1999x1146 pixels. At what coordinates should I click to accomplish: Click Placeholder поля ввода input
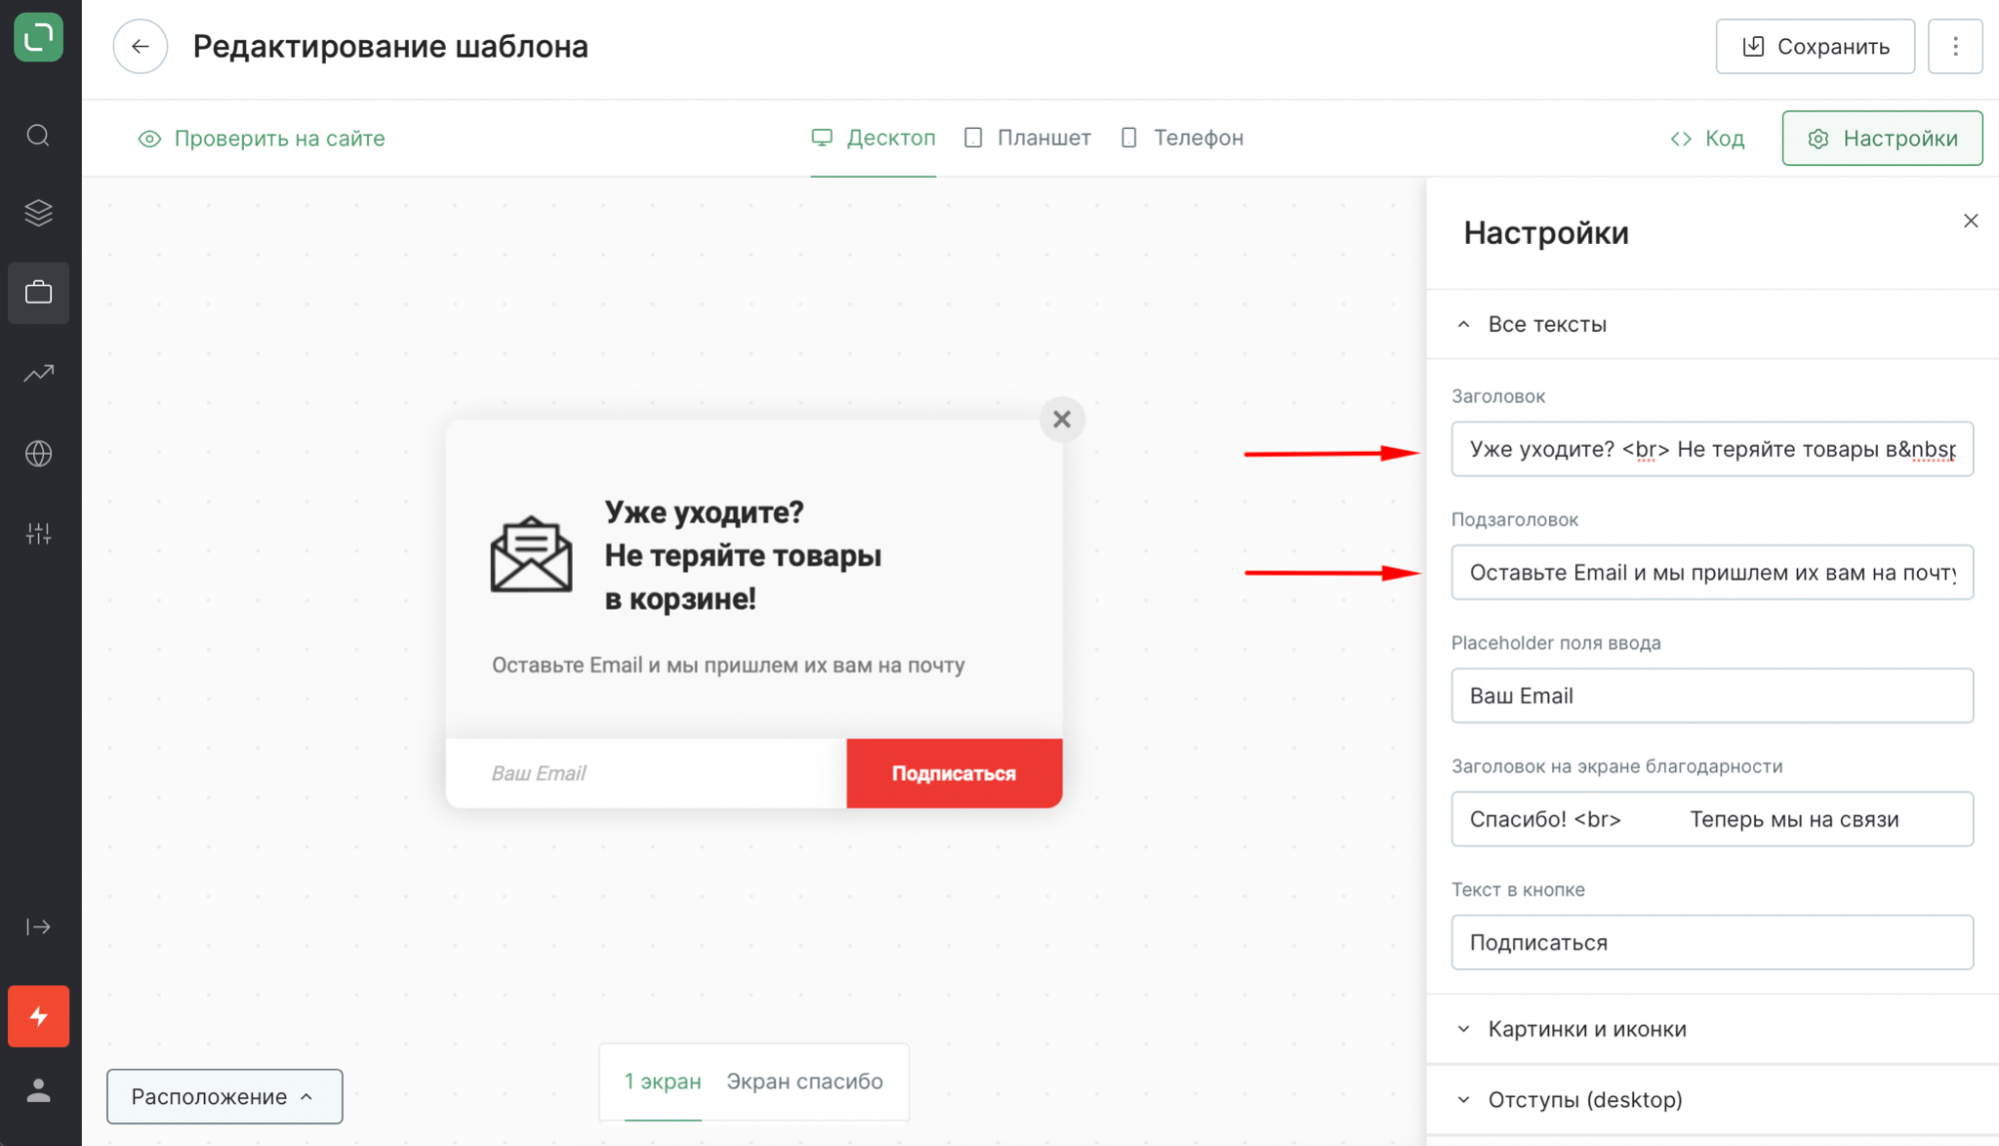tap(1712, 695)
